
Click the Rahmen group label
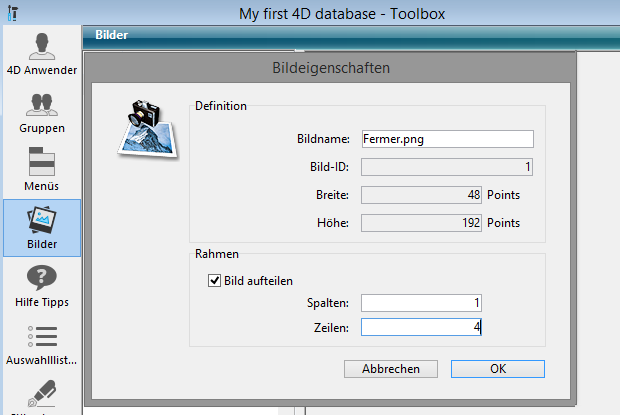[x=217, y=254]
